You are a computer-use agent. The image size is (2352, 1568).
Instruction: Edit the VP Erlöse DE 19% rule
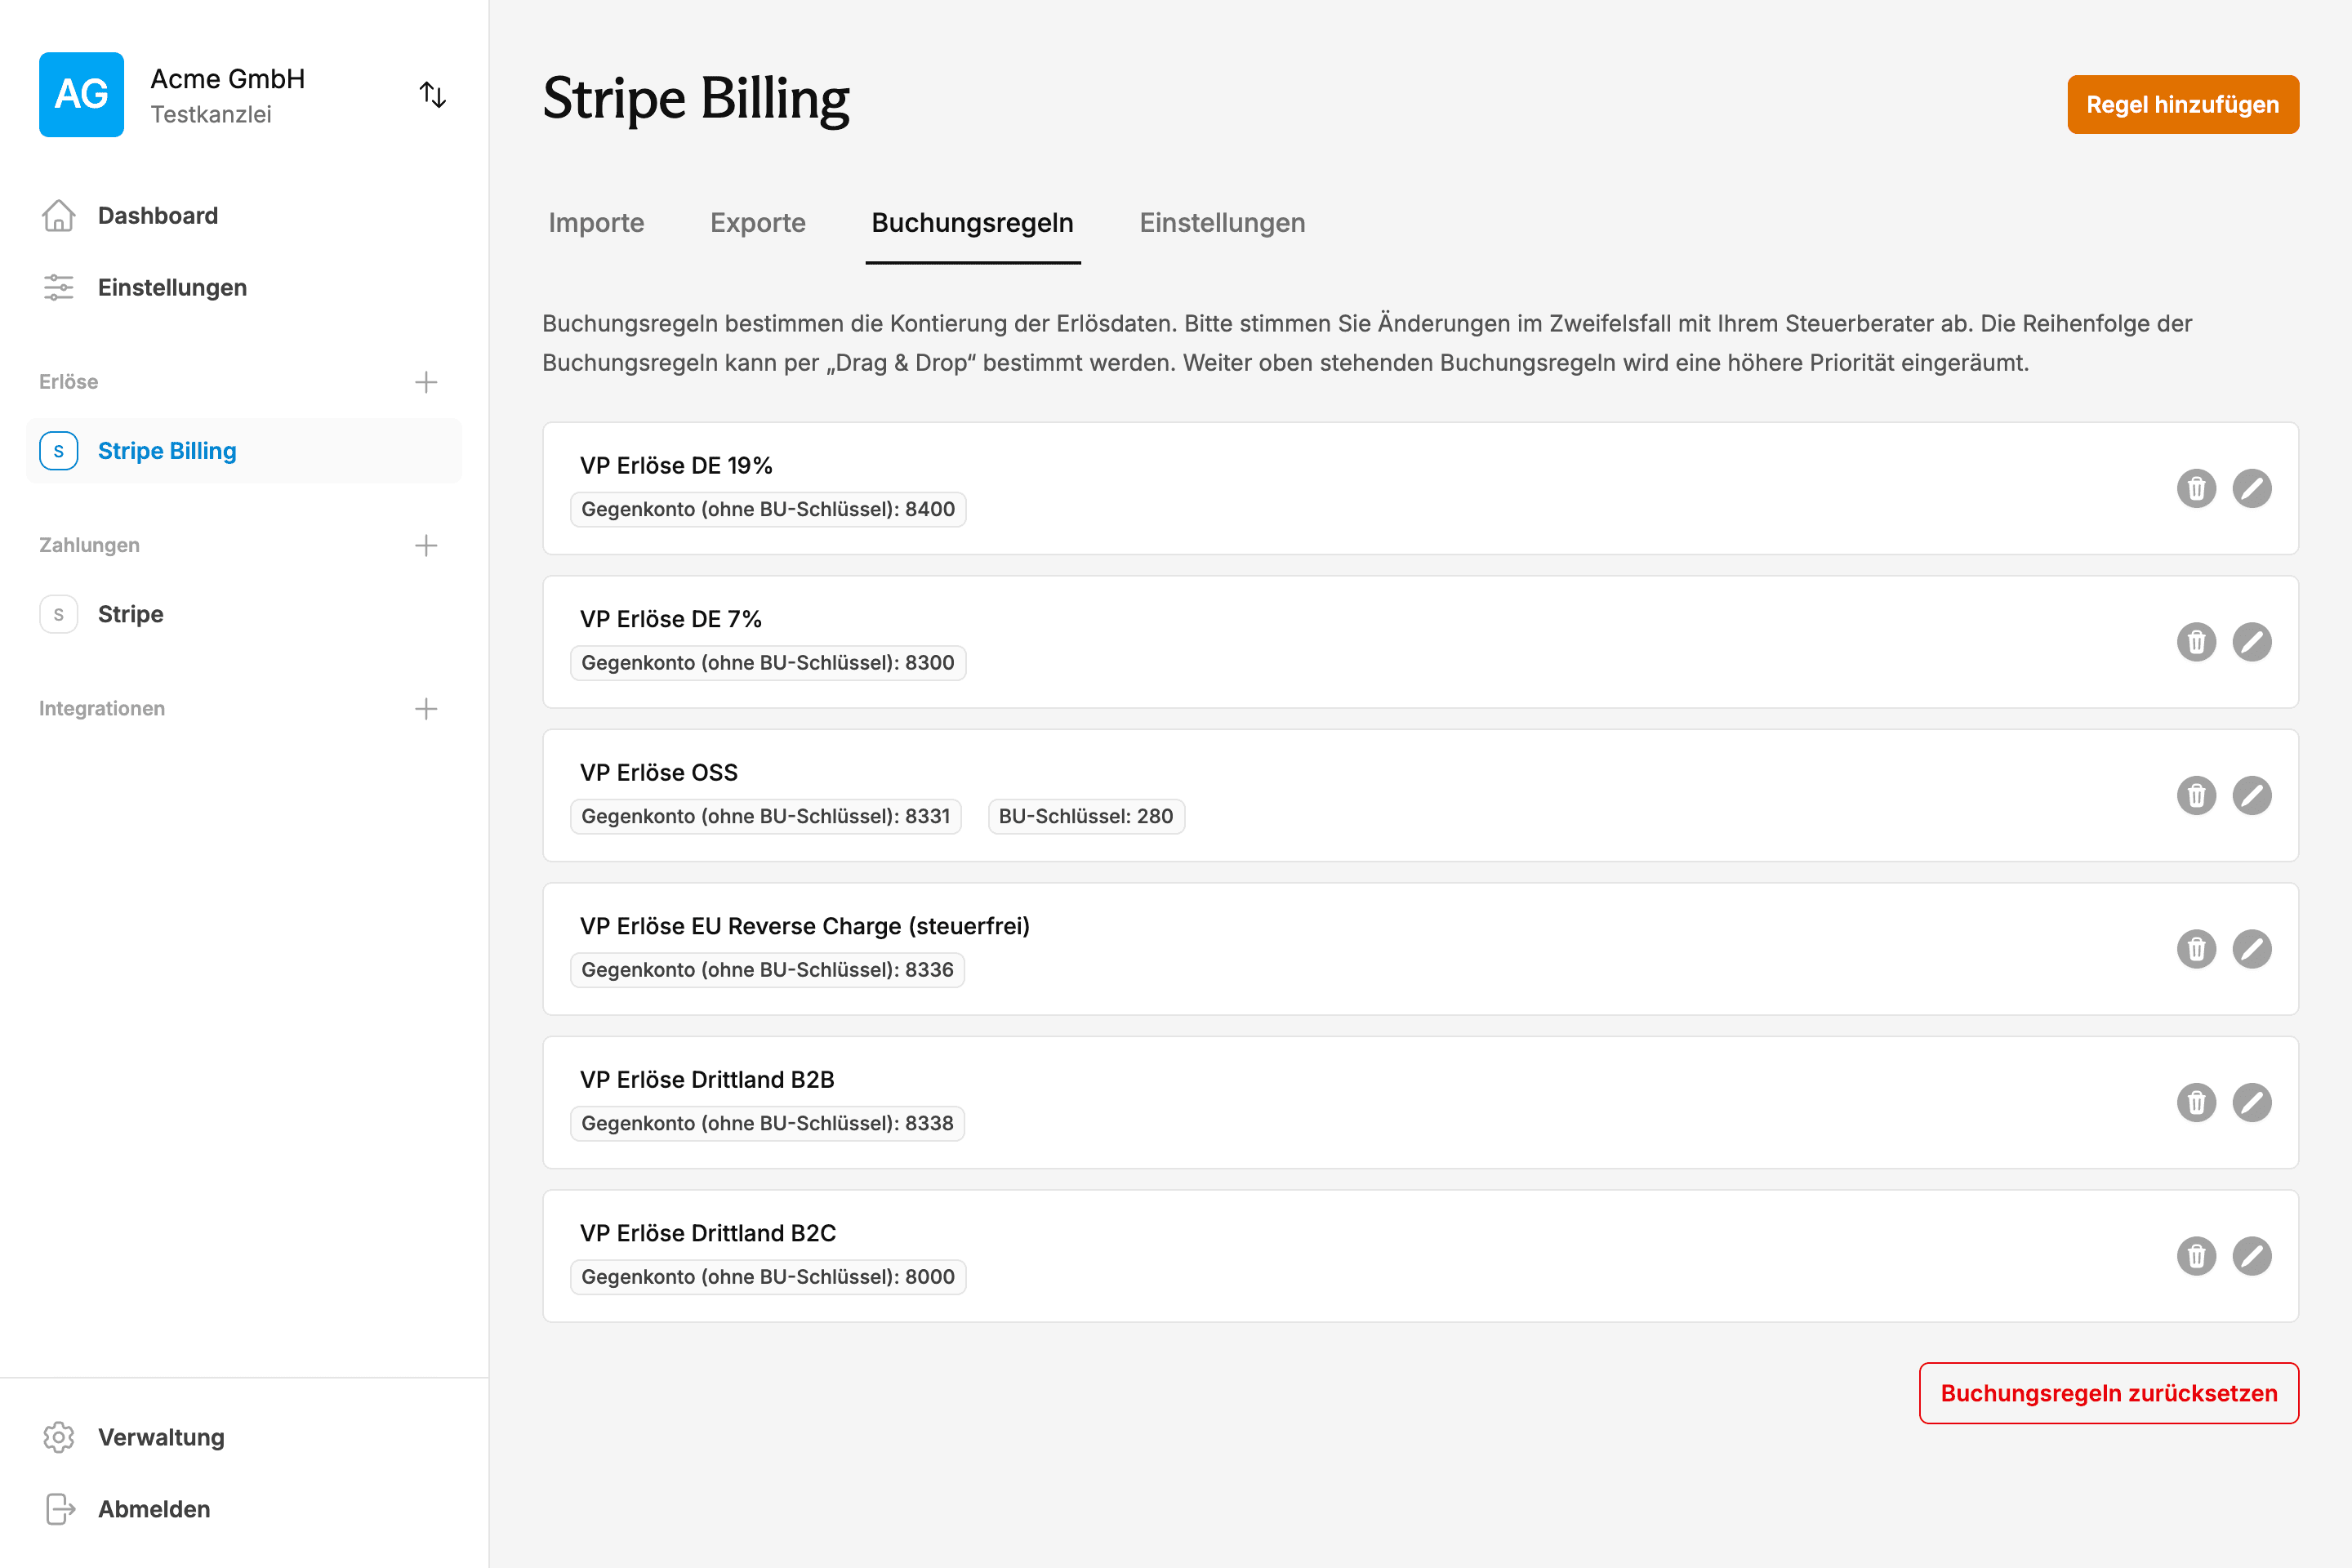pyautogui.click(x=2253, y=489)
